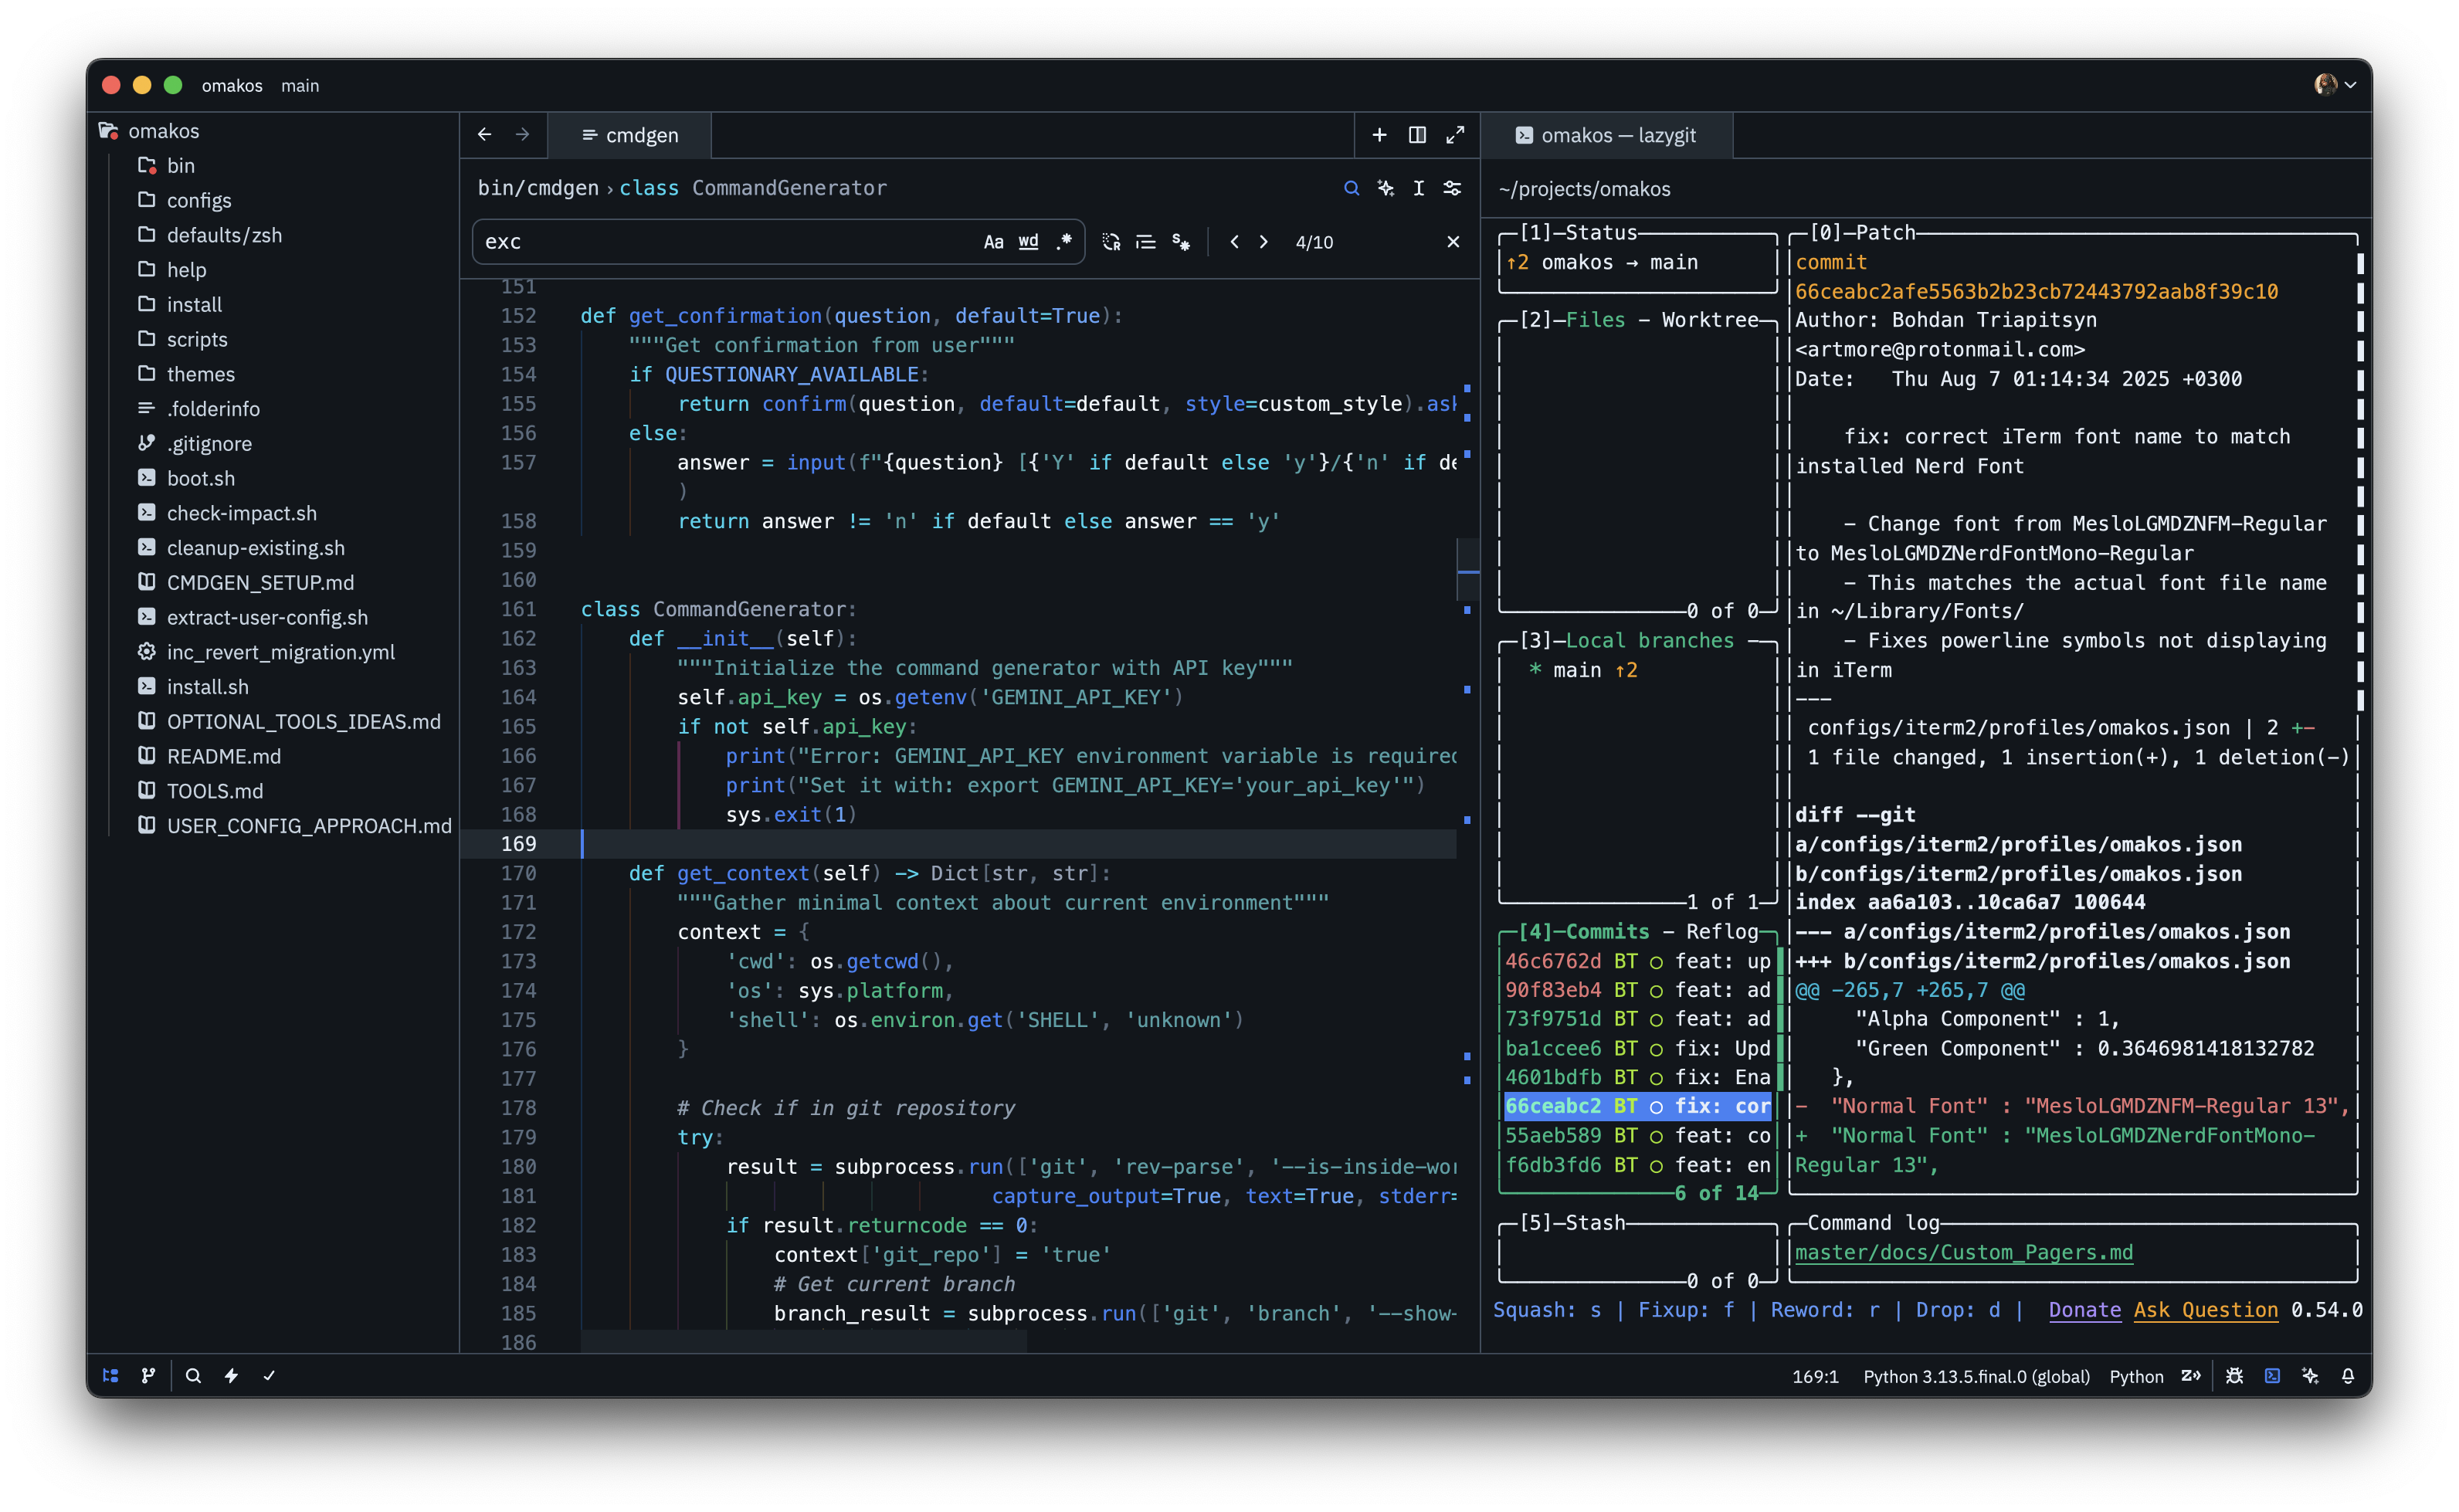
Task: Open editor controls sliders icon
Action: pos(1452,188)
